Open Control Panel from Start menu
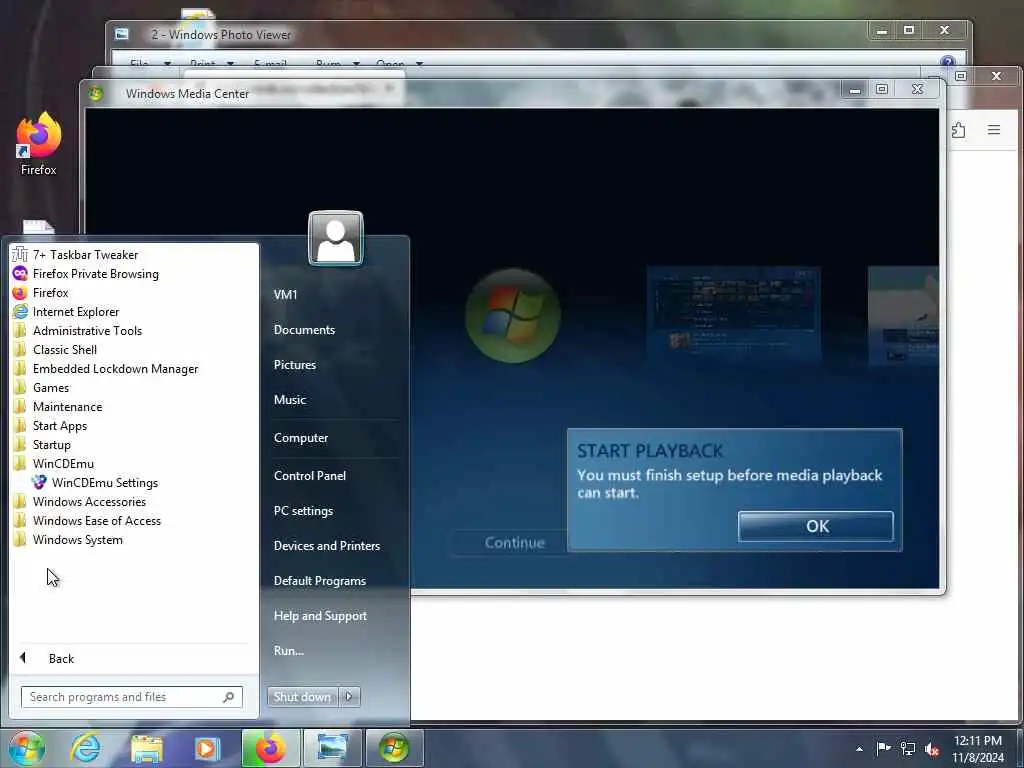 pyautogui.click(x=310, y=475)
